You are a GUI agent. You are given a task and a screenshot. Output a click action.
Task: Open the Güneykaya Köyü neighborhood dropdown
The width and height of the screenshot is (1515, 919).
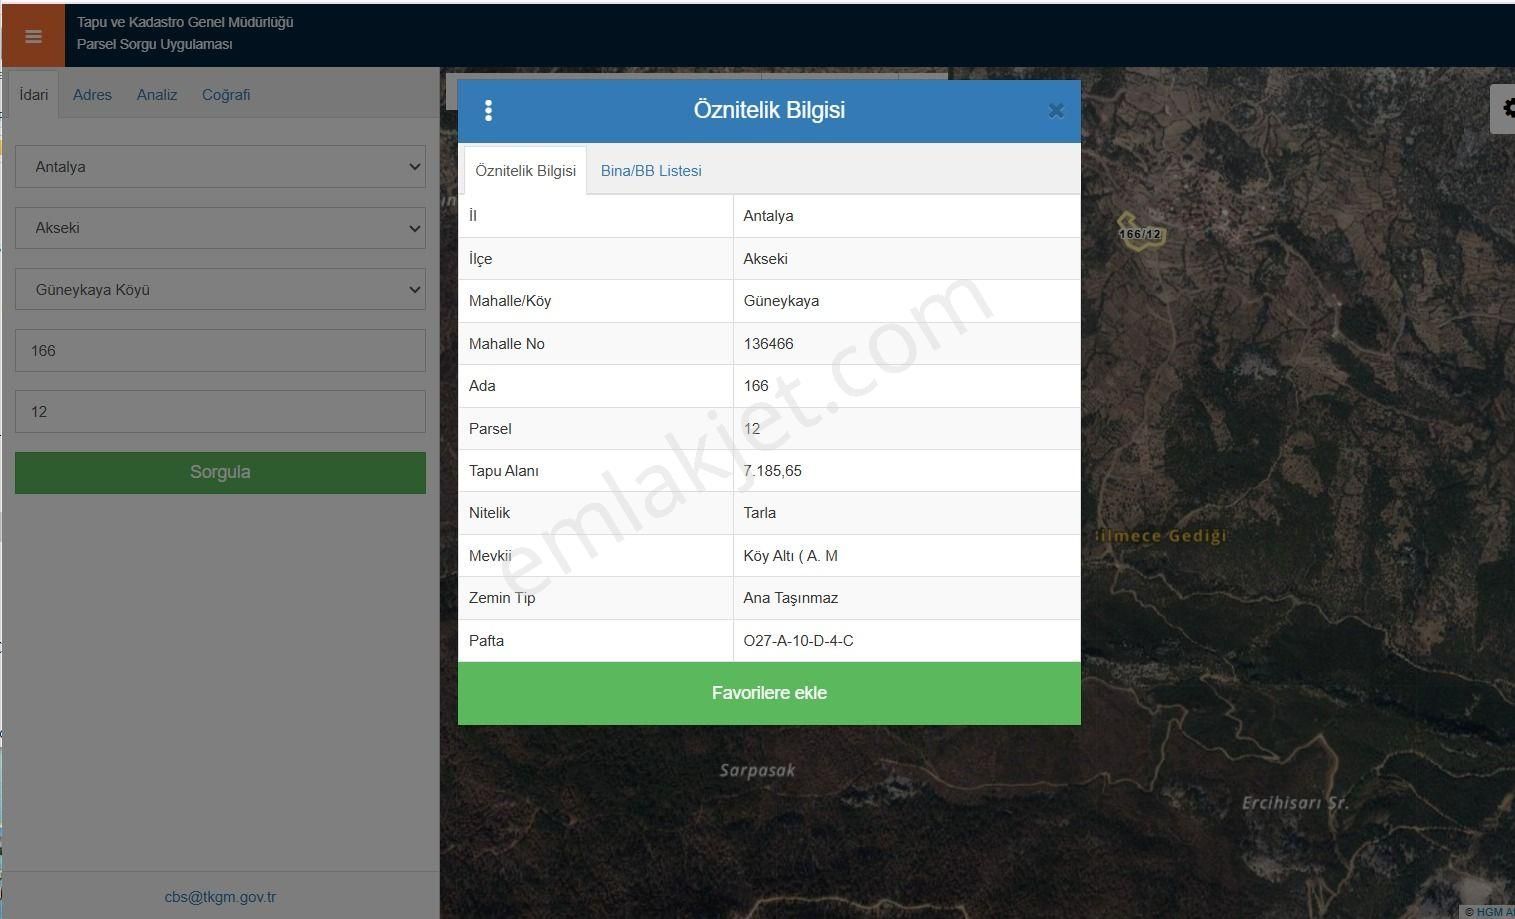tap(220, 290)
